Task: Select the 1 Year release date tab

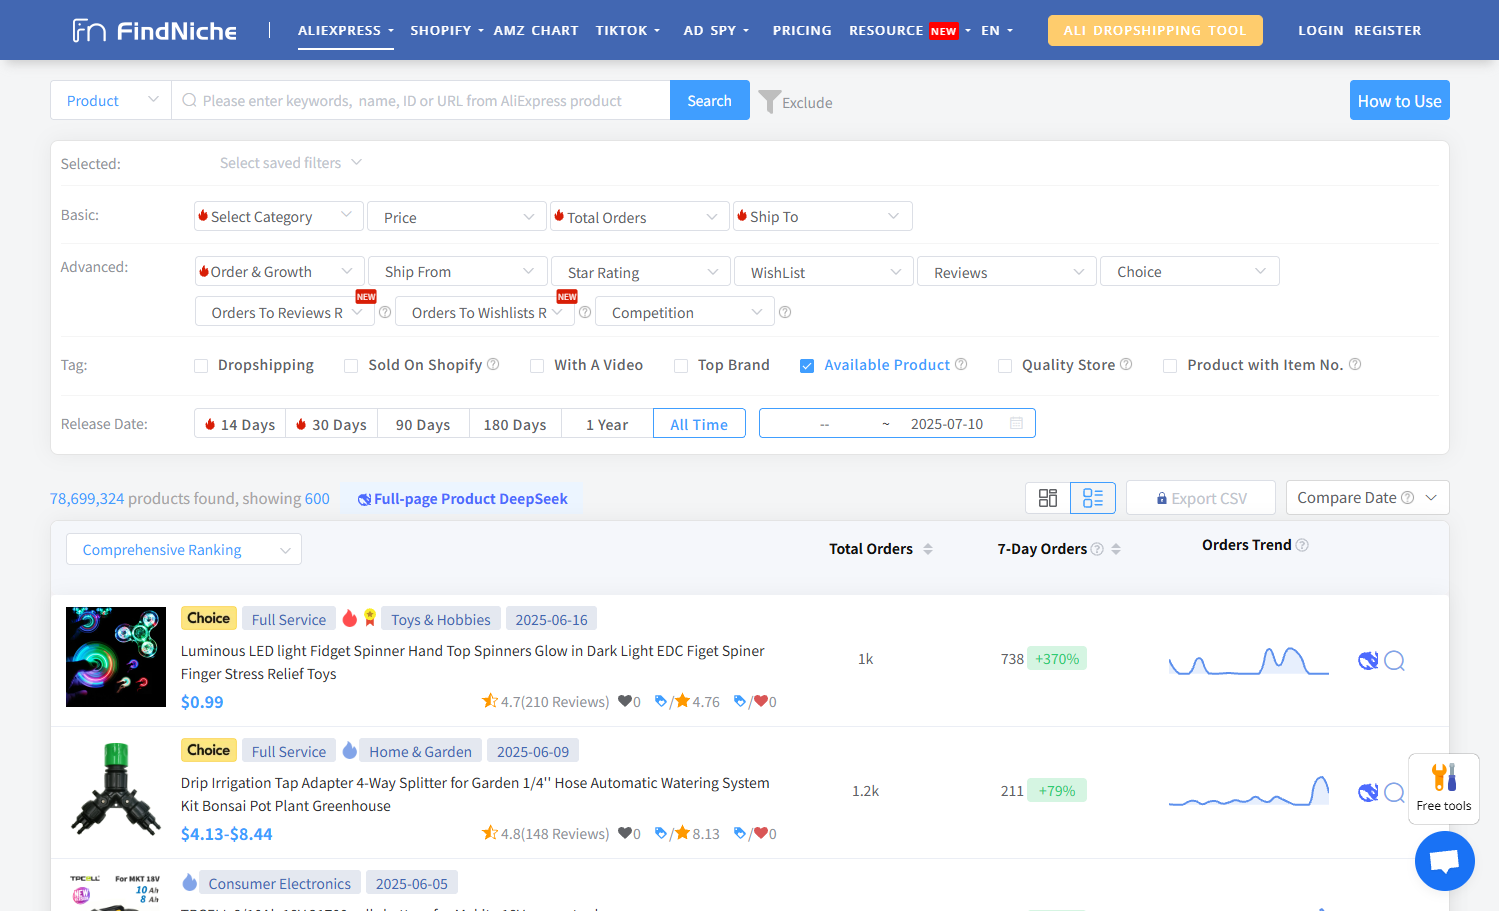Action: pyautogui.click(x=607, y=424)
